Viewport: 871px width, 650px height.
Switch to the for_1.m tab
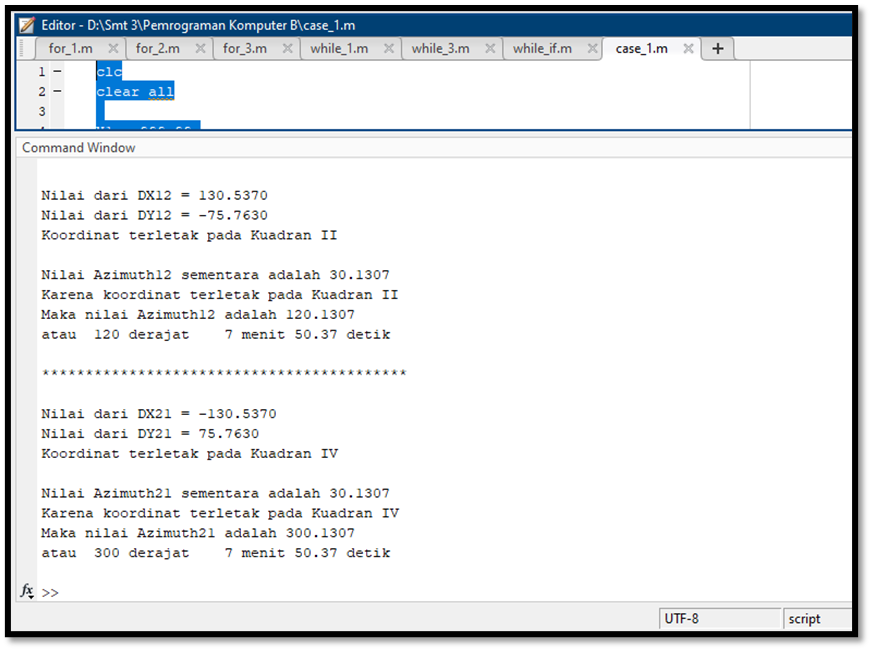71,49
